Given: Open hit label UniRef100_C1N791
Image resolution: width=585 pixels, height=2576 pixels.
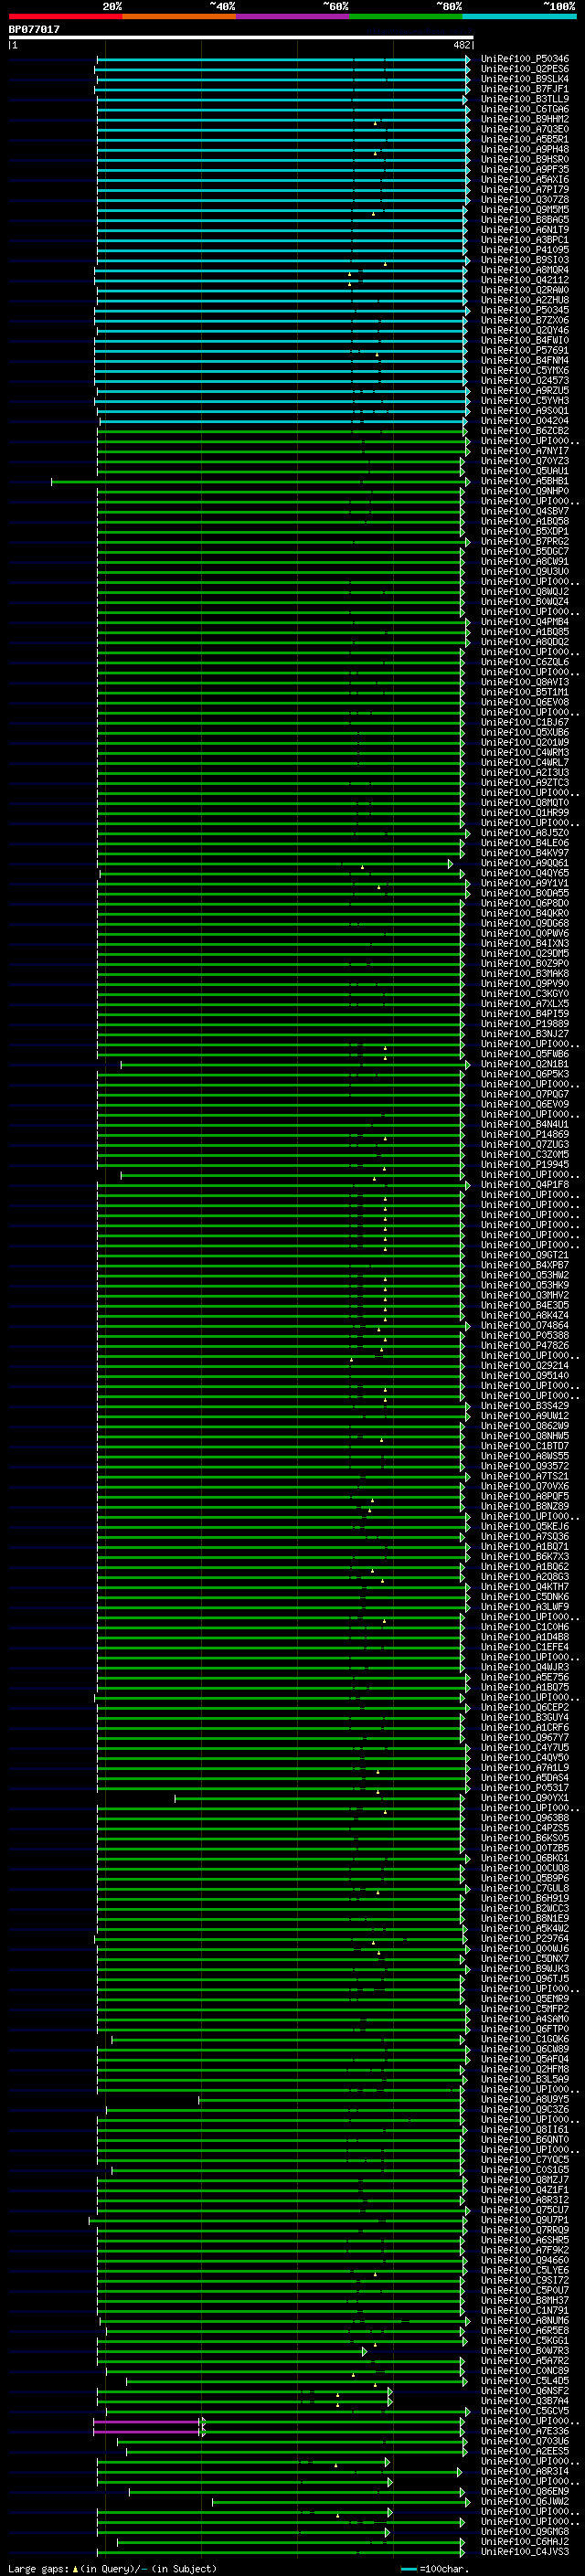Looking at the screenshot, I should (x=525, y=2310).
